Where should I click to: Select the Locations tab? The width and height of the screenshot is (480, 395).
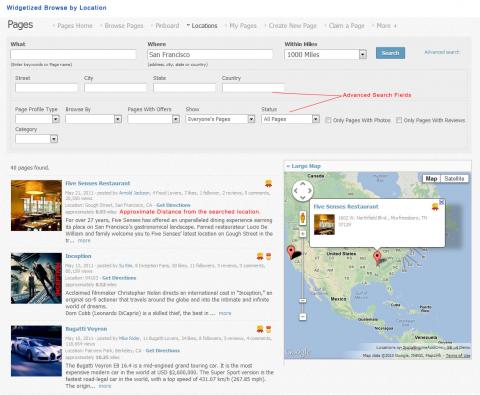pyautogui.click(x=204, y=26)
